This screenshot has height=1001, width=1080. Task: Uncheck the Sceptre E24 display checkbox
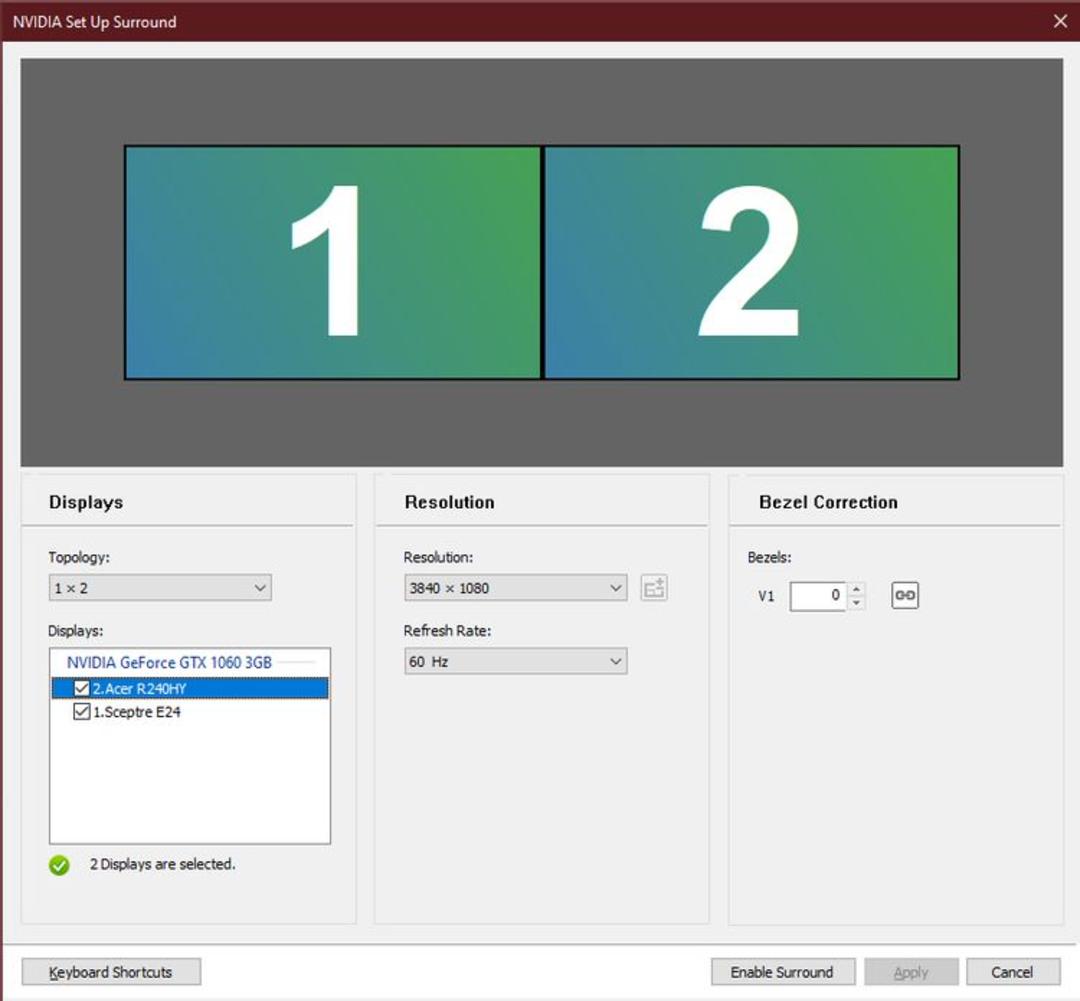(81, 712)
